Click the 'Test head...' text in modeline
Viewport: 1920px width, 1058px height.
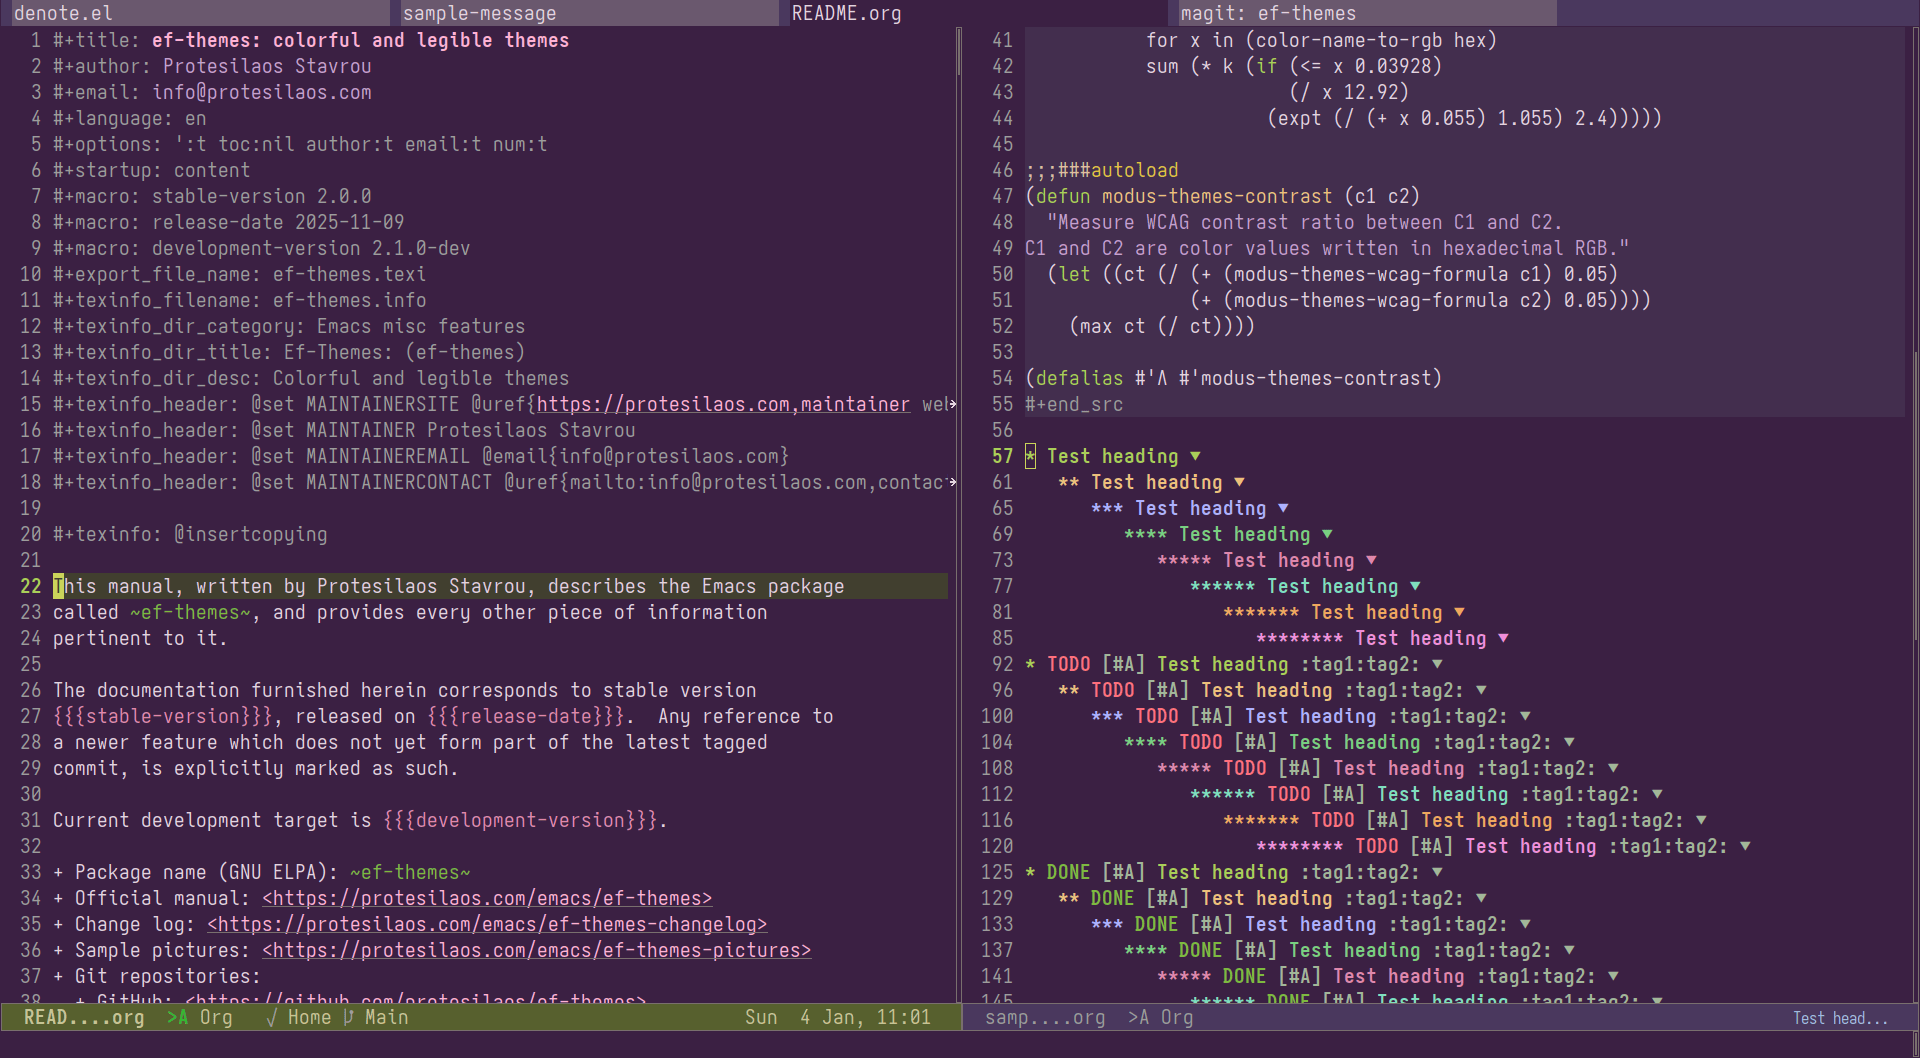[x=1839, y=1018]
